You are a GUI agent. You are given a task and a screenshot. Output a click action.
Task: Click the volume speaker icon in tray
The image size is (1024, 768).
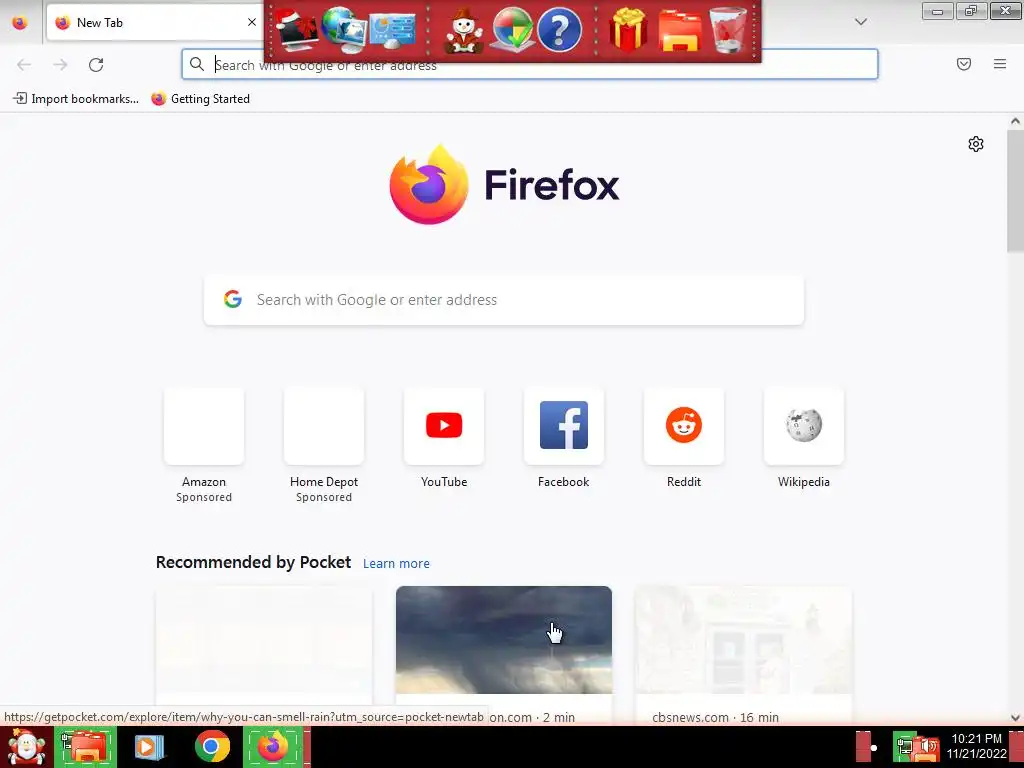coord(927,747)
